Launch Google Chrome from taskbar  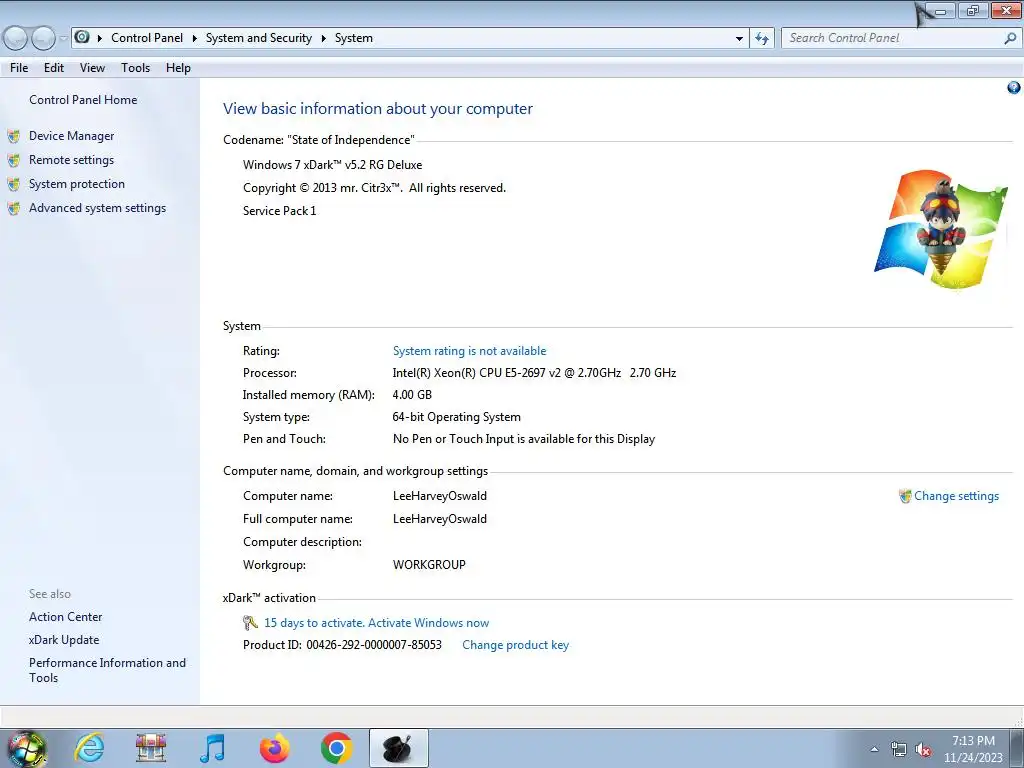(337, 748)
